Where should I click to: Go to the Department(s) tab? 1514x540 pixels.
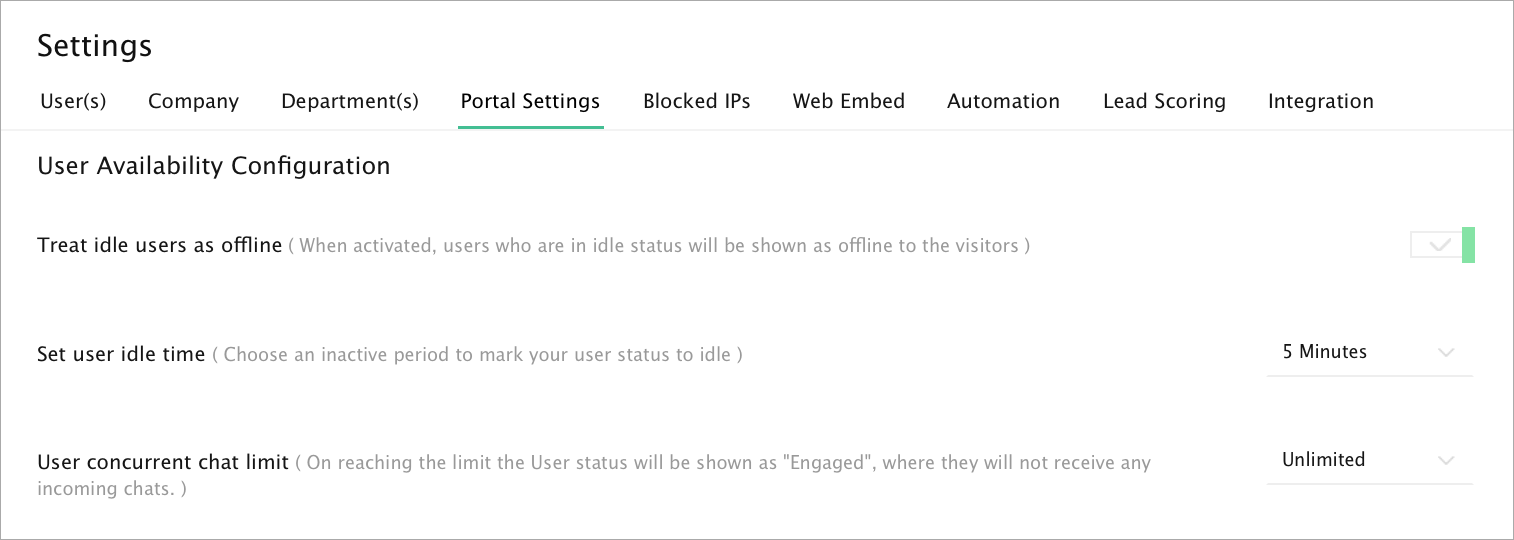(350, 101)
